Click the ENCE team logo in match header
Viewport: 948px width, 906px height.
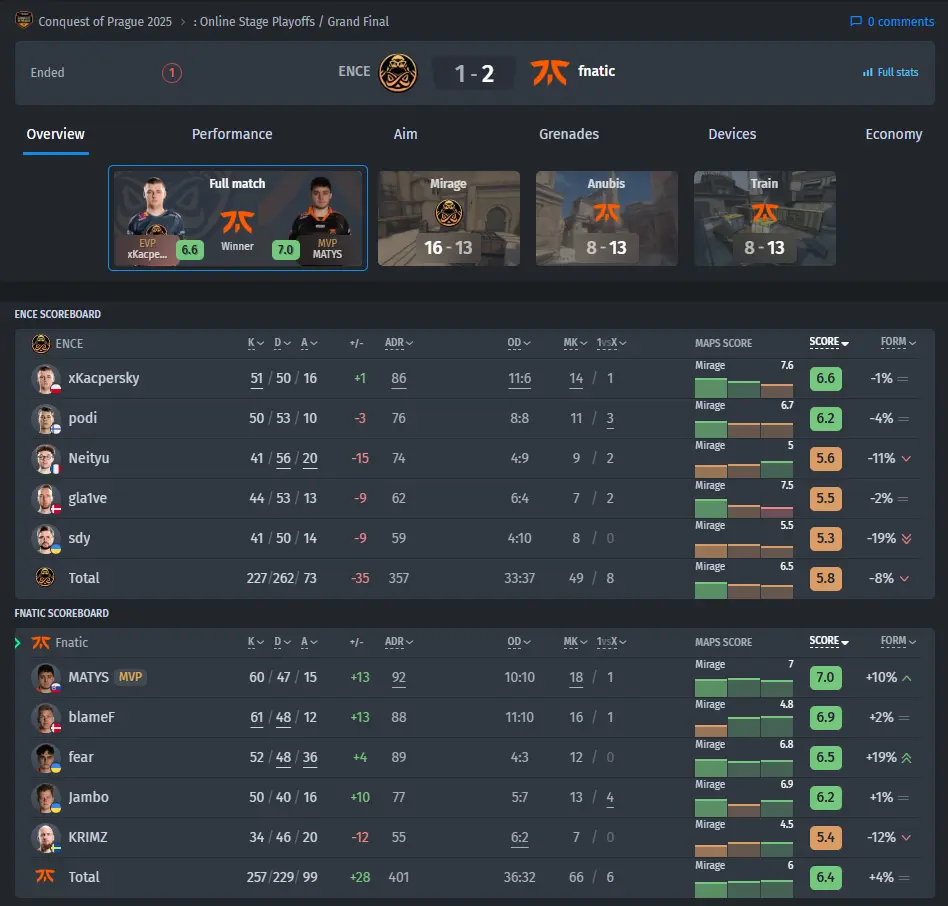397,73
